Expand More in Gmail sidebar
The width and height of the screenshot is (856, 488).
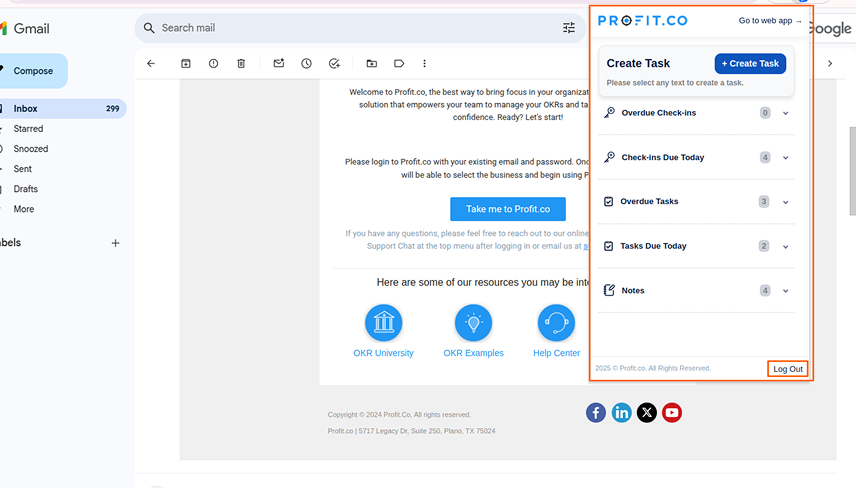click(x=23, y=209)
